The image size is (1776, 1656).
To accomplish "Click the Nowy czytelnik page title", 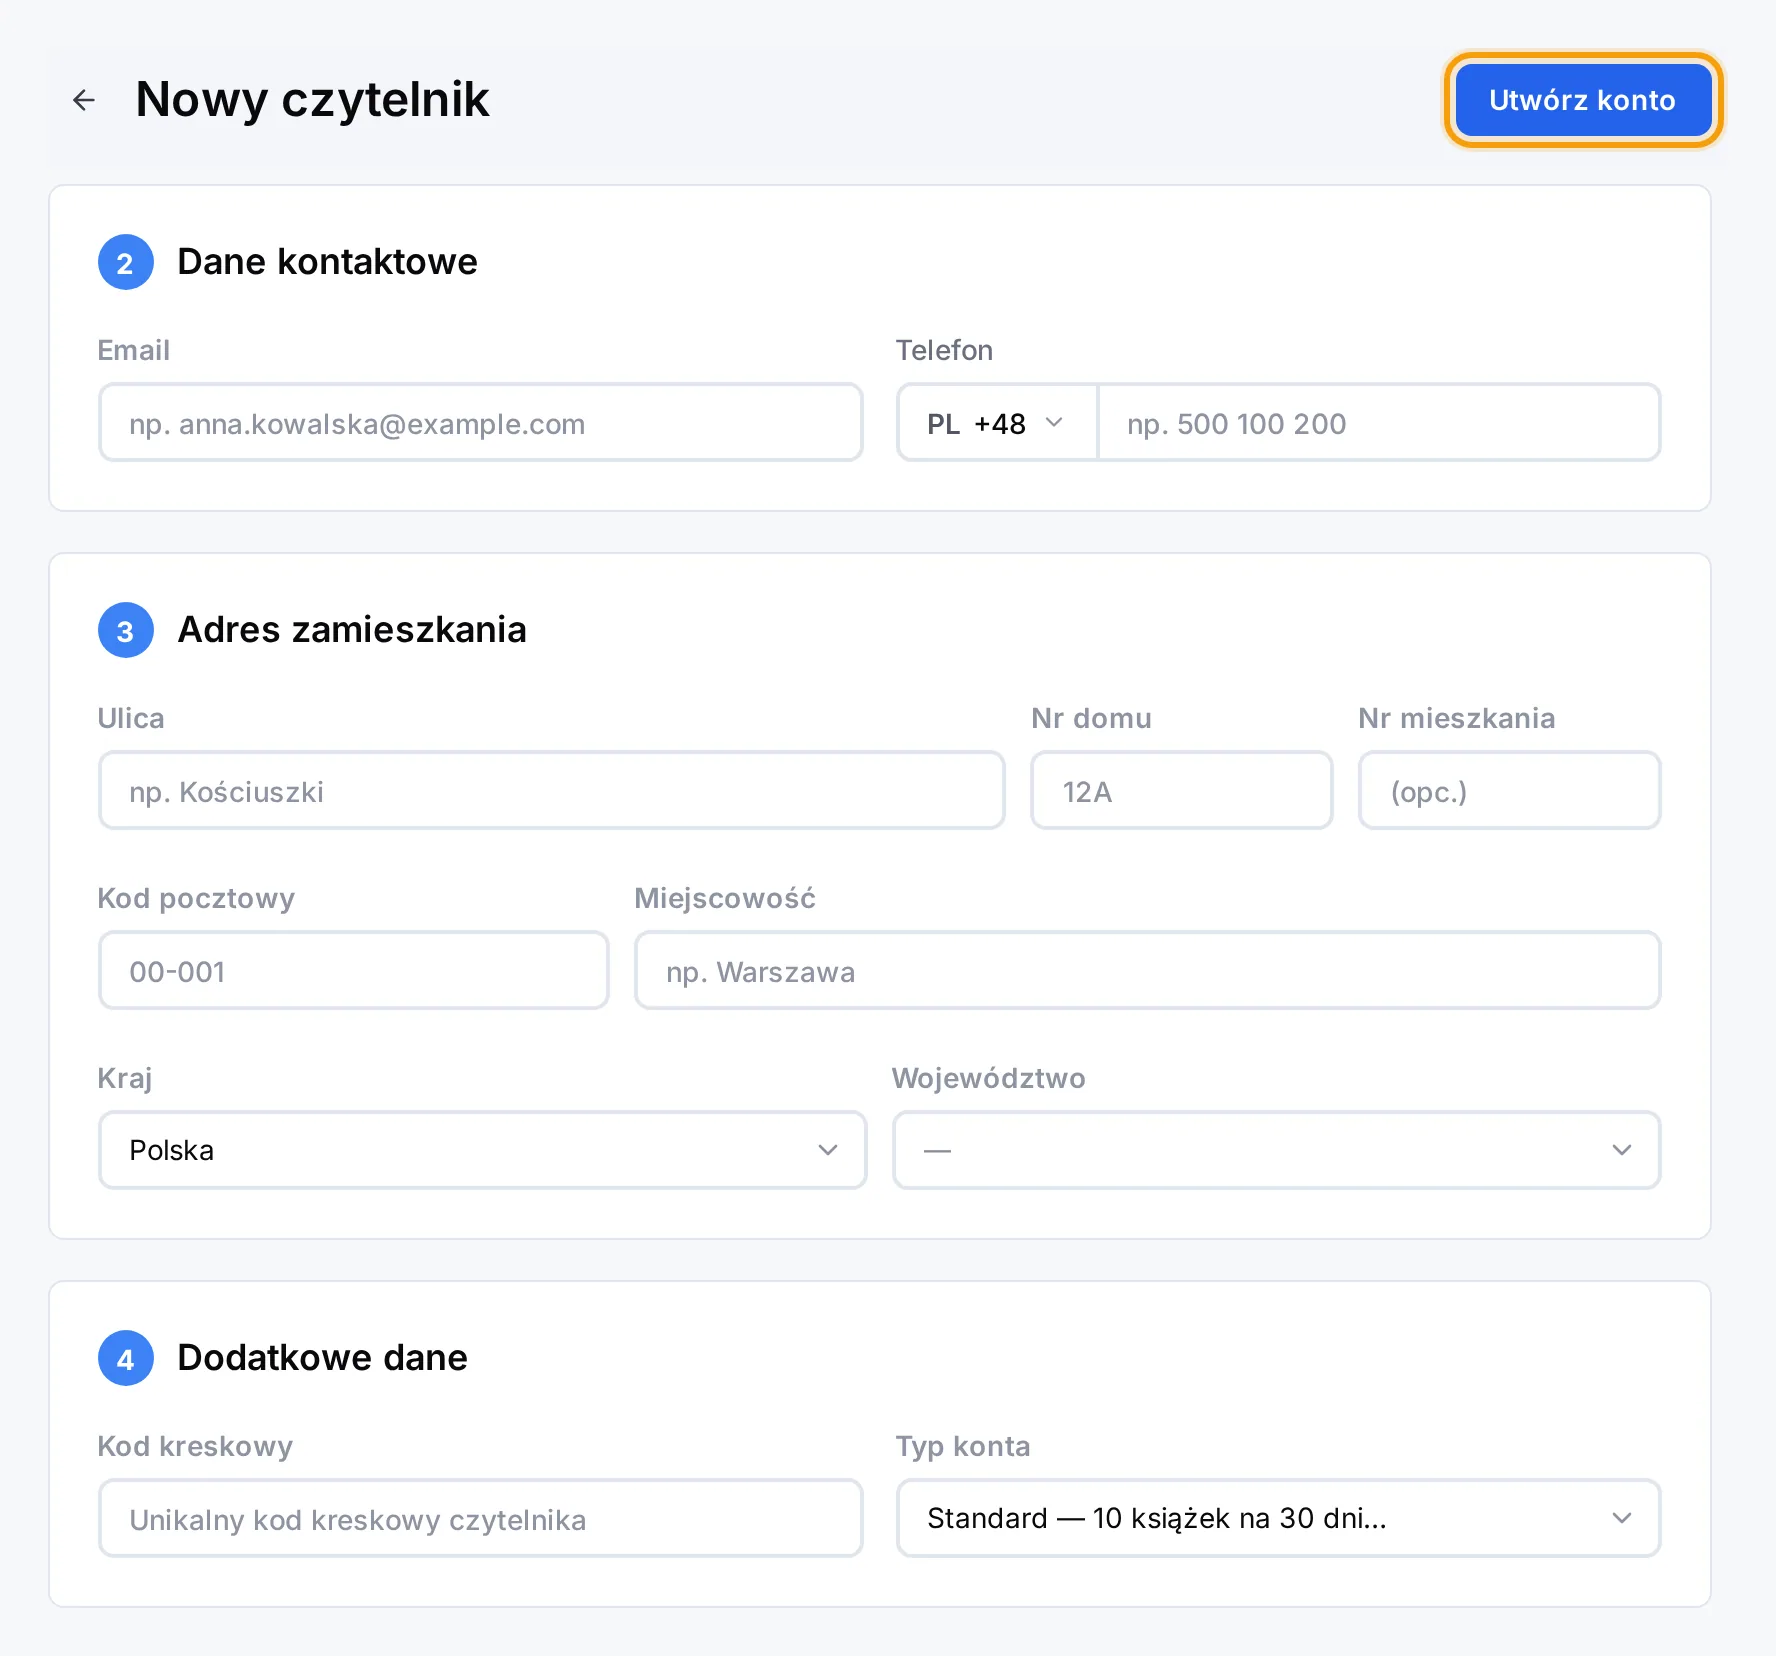I will [312, 100].
